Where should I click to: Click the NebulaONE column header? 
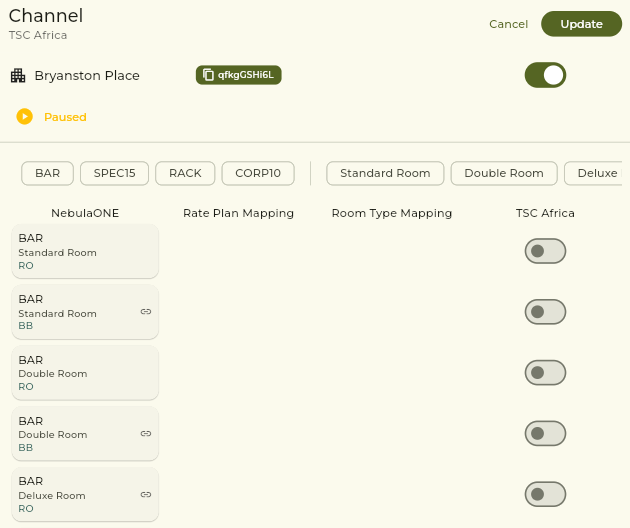tap(85, 213)
